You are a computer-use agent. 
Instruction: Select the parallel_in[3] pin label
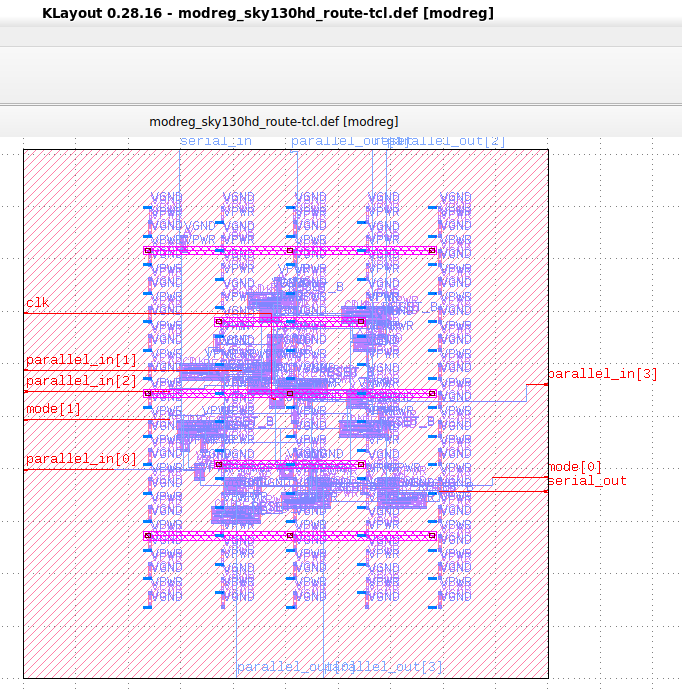[x=603, y=374]
